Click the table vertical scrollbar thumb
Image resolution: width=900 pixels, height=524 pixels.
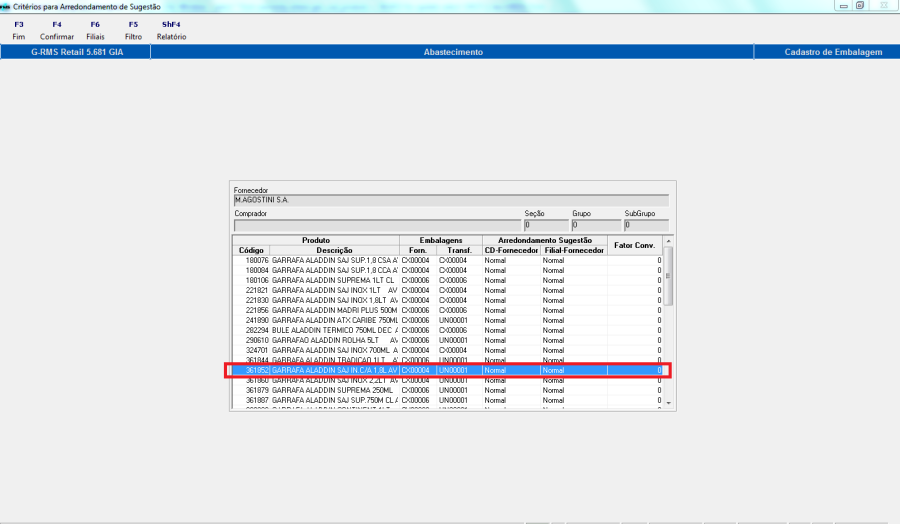[x=668, y=276]
